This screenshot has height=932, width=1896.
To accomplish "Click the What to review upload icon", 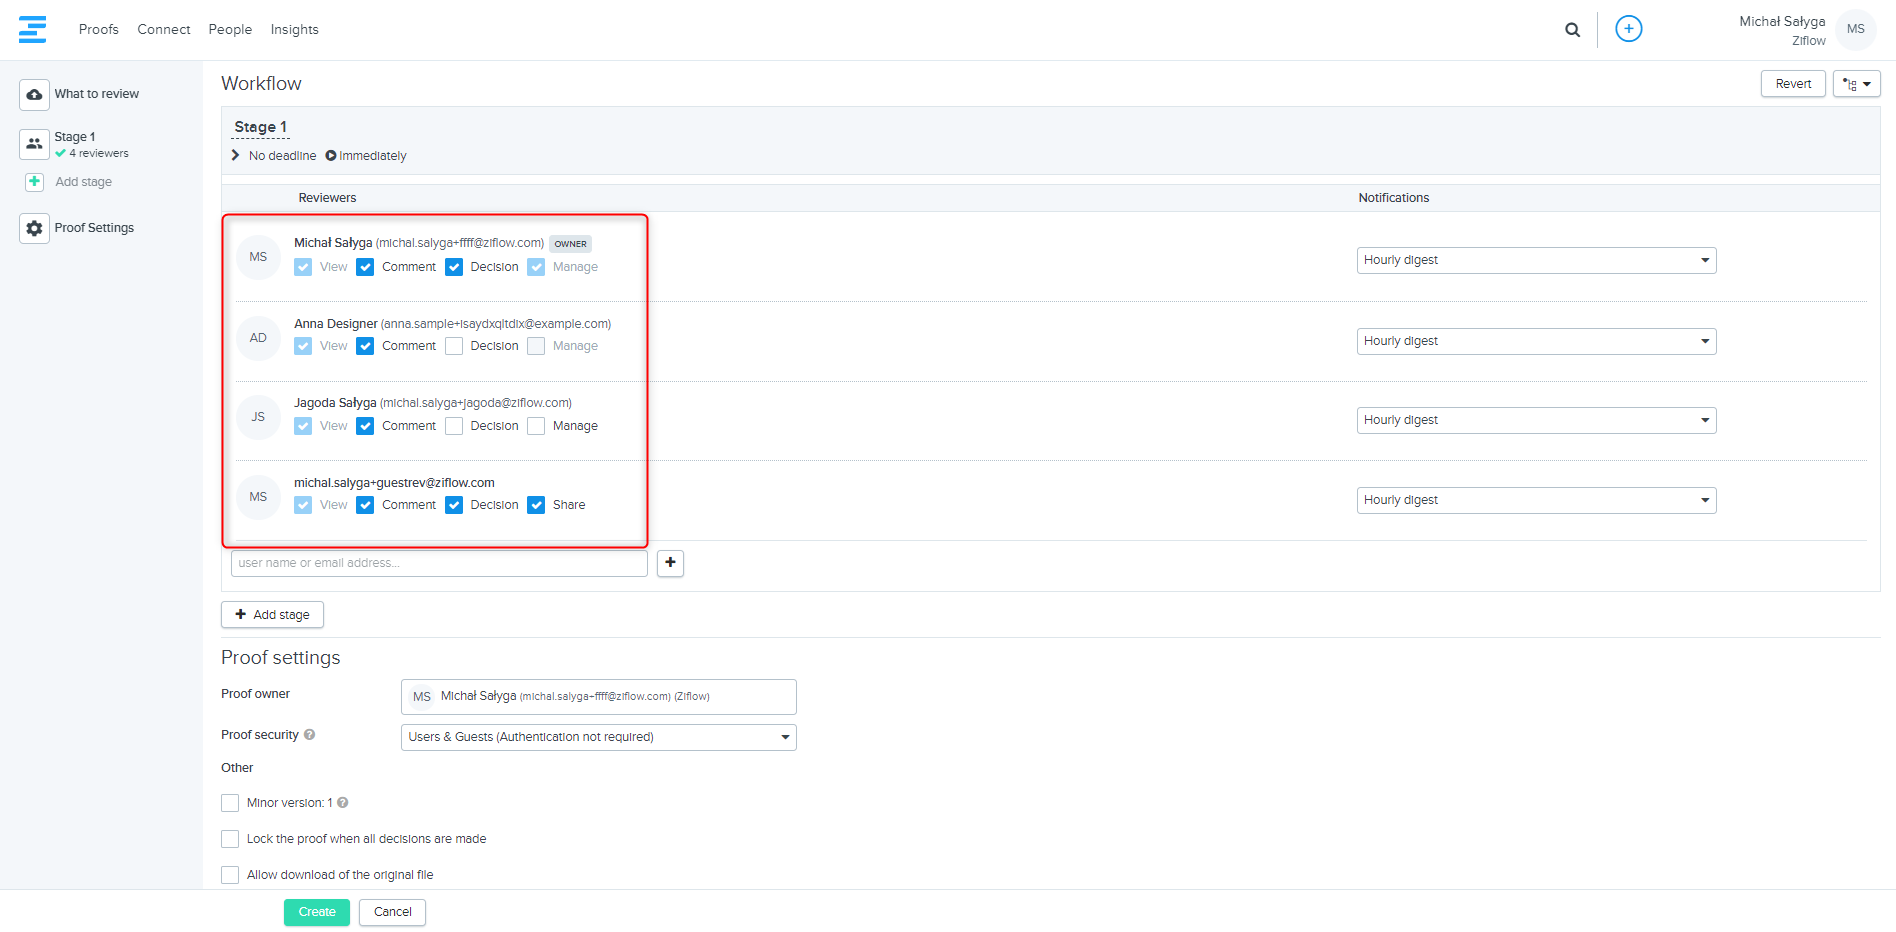I will click(34, 95).
